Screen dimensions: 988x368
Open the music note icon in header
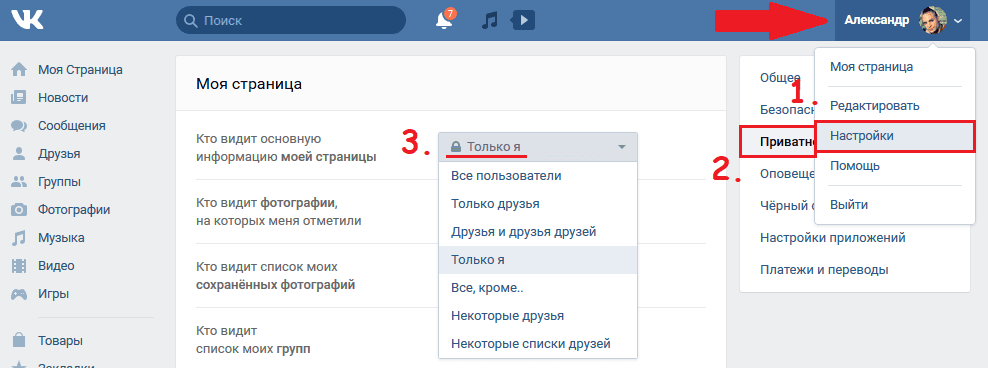pos(490,20)
